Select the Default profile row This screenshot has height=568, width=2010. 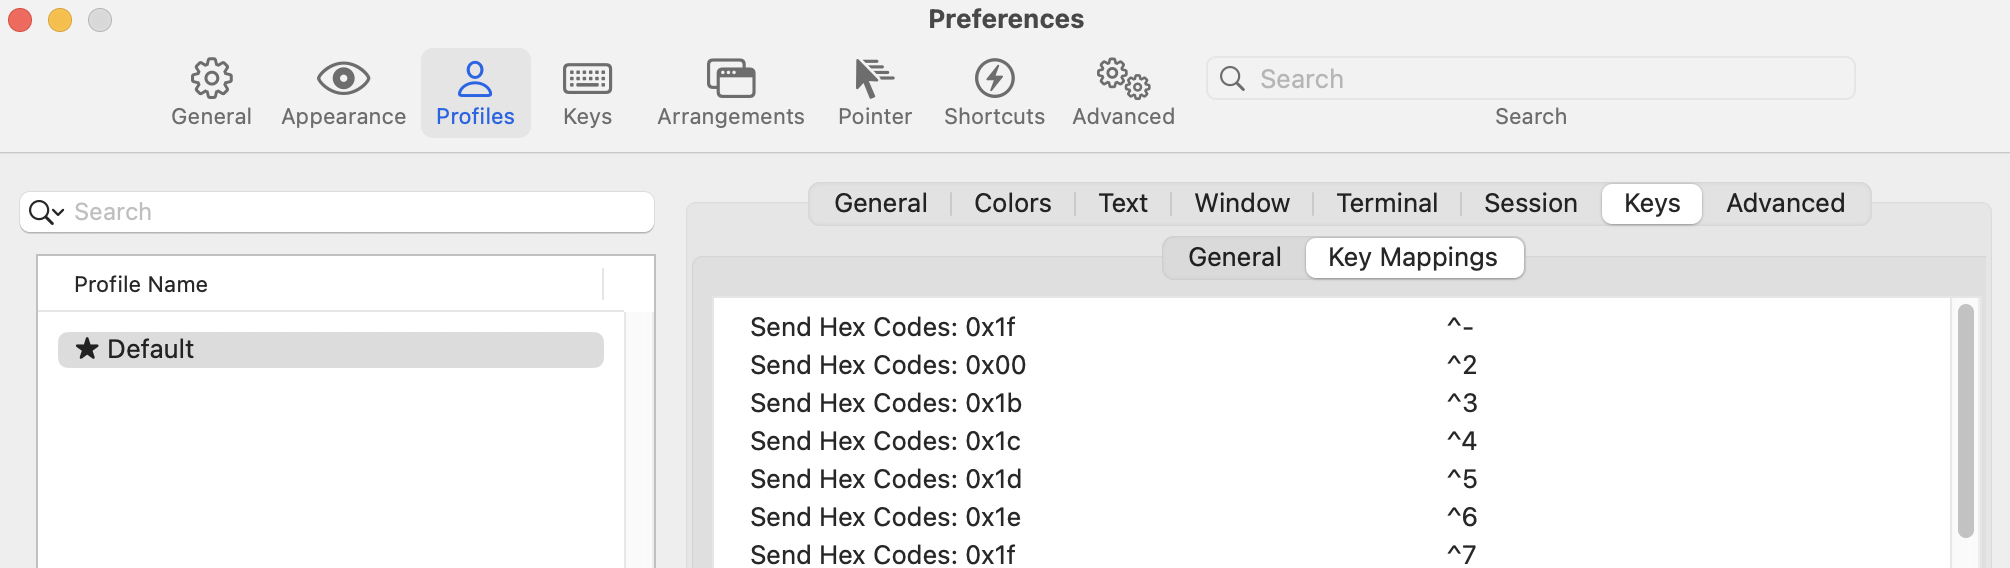coord(331,349)
